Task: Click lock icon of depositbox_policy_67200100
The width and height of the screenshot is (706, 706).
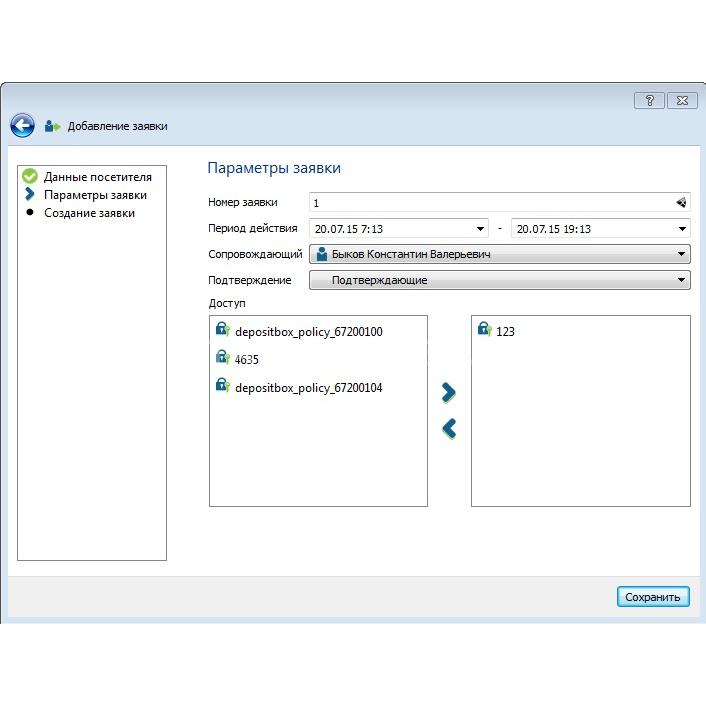Action: tap(222, 330)
